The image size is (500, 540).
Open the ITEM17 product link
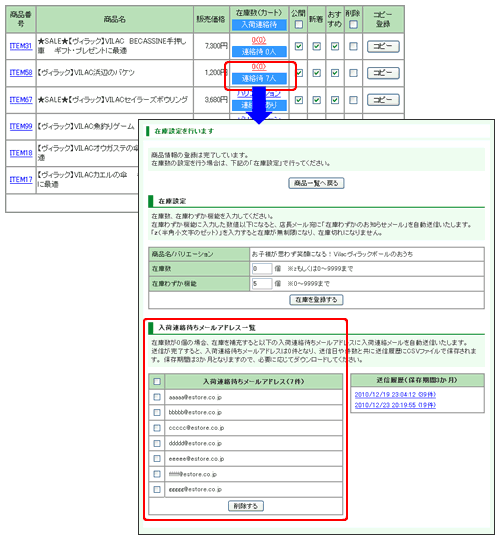21,179
